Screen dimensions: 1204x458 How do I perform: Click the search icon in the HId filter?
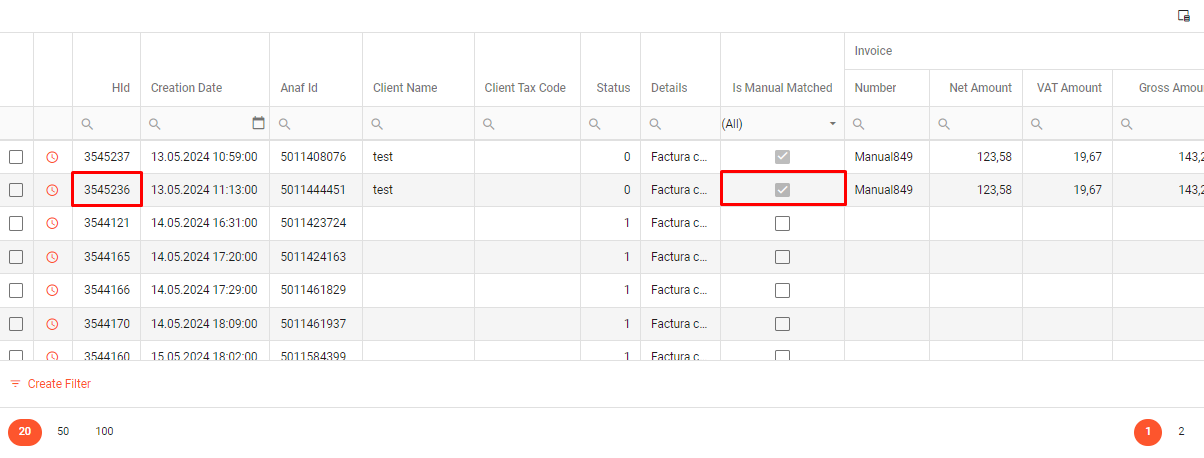[87, 124]
